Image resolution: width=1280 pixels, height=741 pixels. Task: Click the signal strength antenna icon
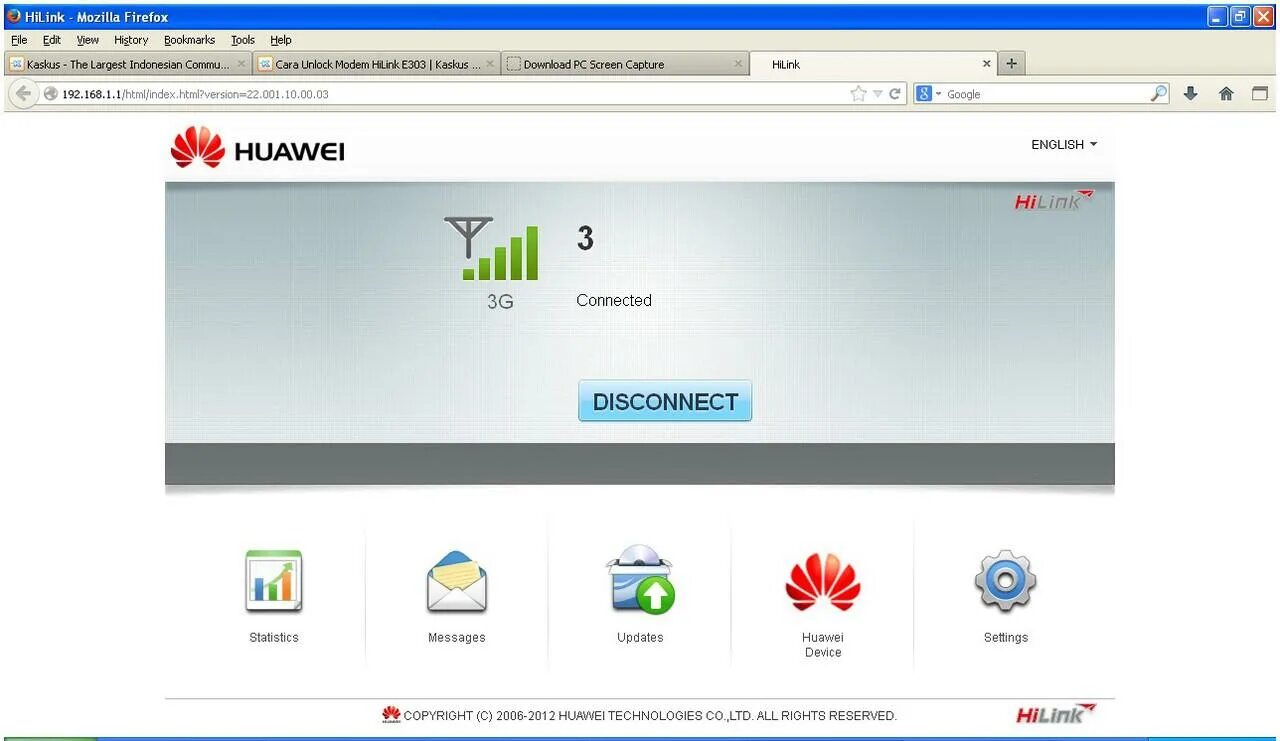pyautogui.click(x=491, y=249)
